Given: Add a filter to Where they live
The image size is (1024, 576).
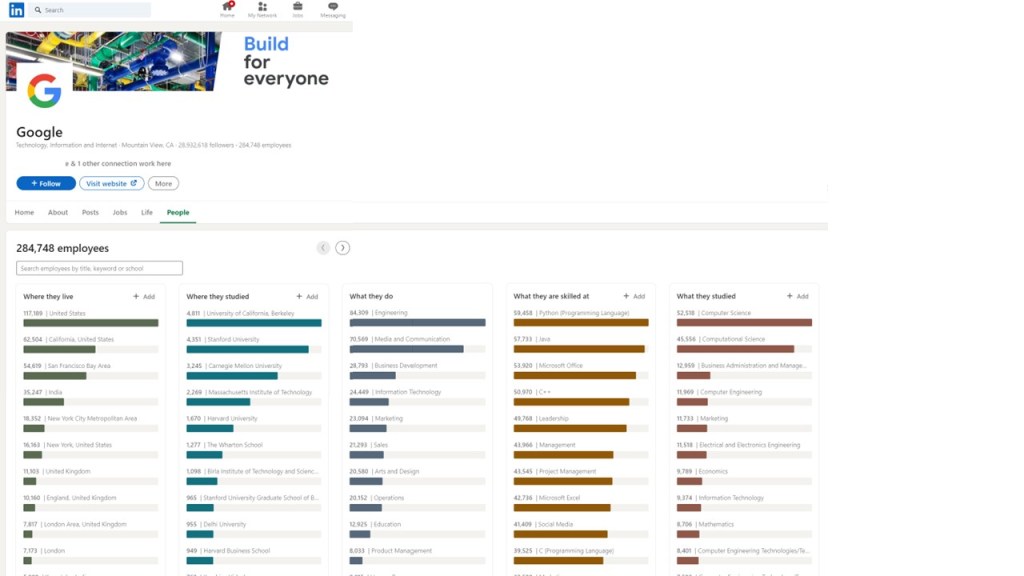Looking at the screenshot, I should pyautogui.click(x=144, y=297).
